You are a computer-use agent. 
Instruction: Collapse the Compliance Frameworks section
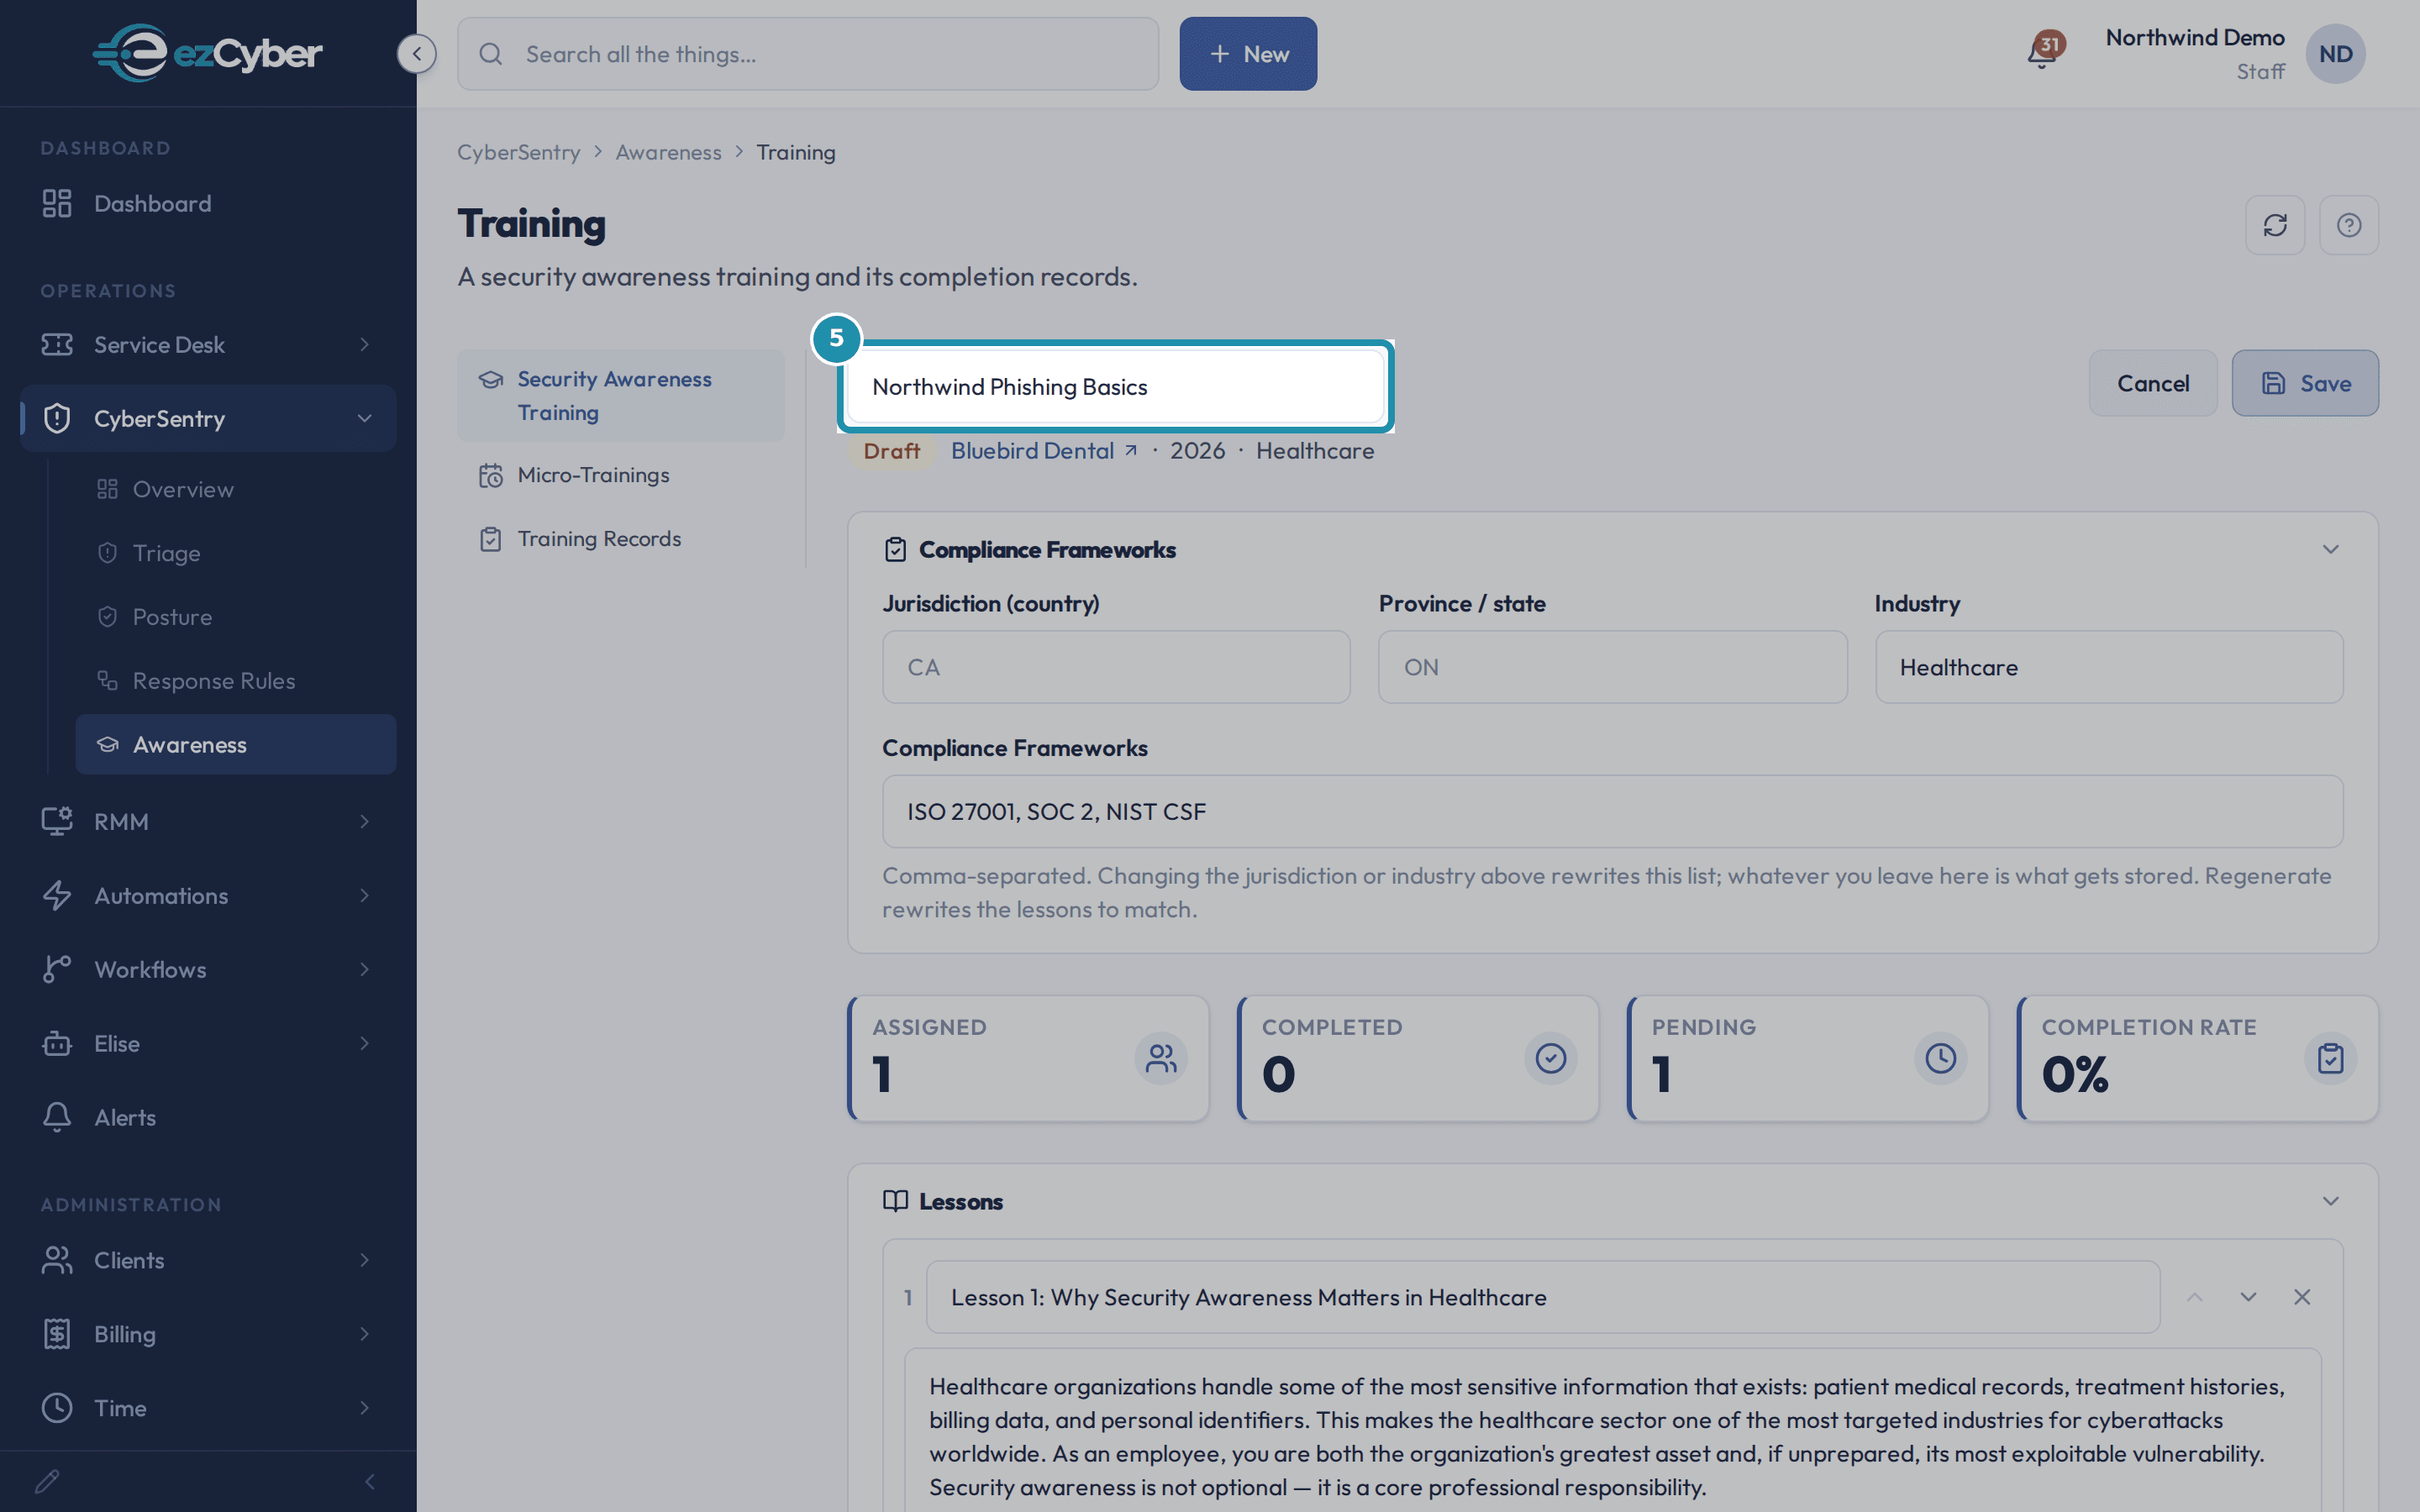2330,549
